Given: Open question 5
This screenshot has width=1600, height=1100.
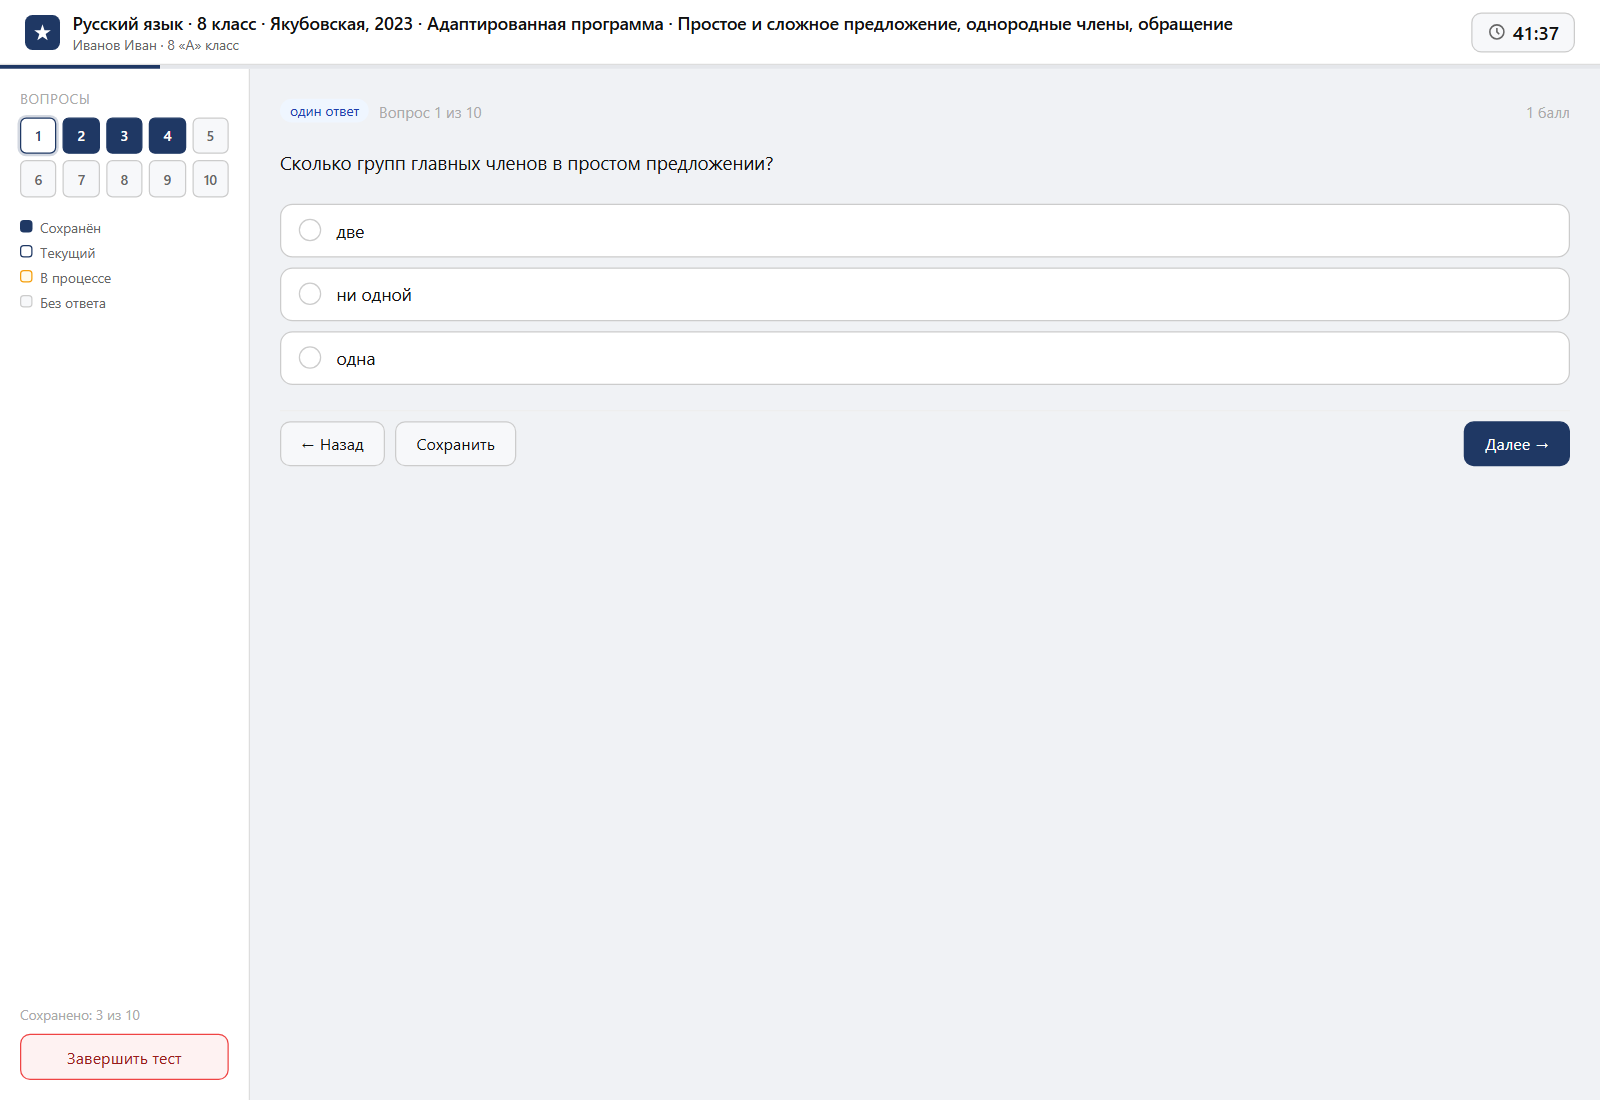Looking at the screenshot, I should 210,136.
